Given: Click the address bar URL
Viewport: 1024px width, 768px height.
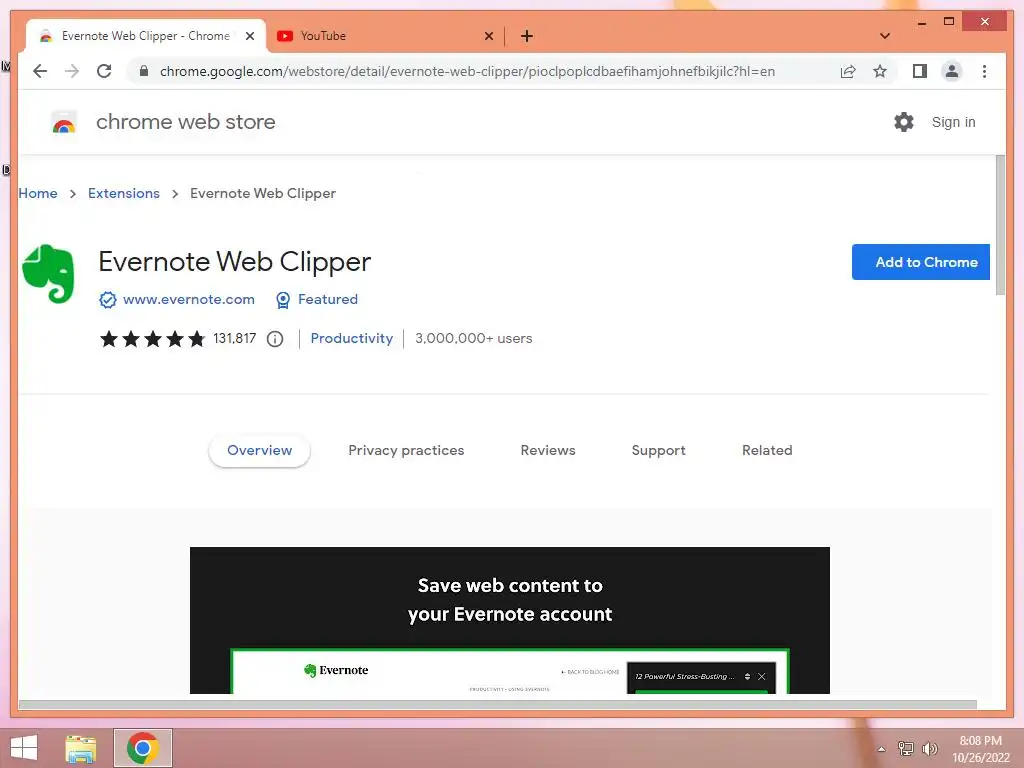Looking at the screenshot, I should (467, 71).
